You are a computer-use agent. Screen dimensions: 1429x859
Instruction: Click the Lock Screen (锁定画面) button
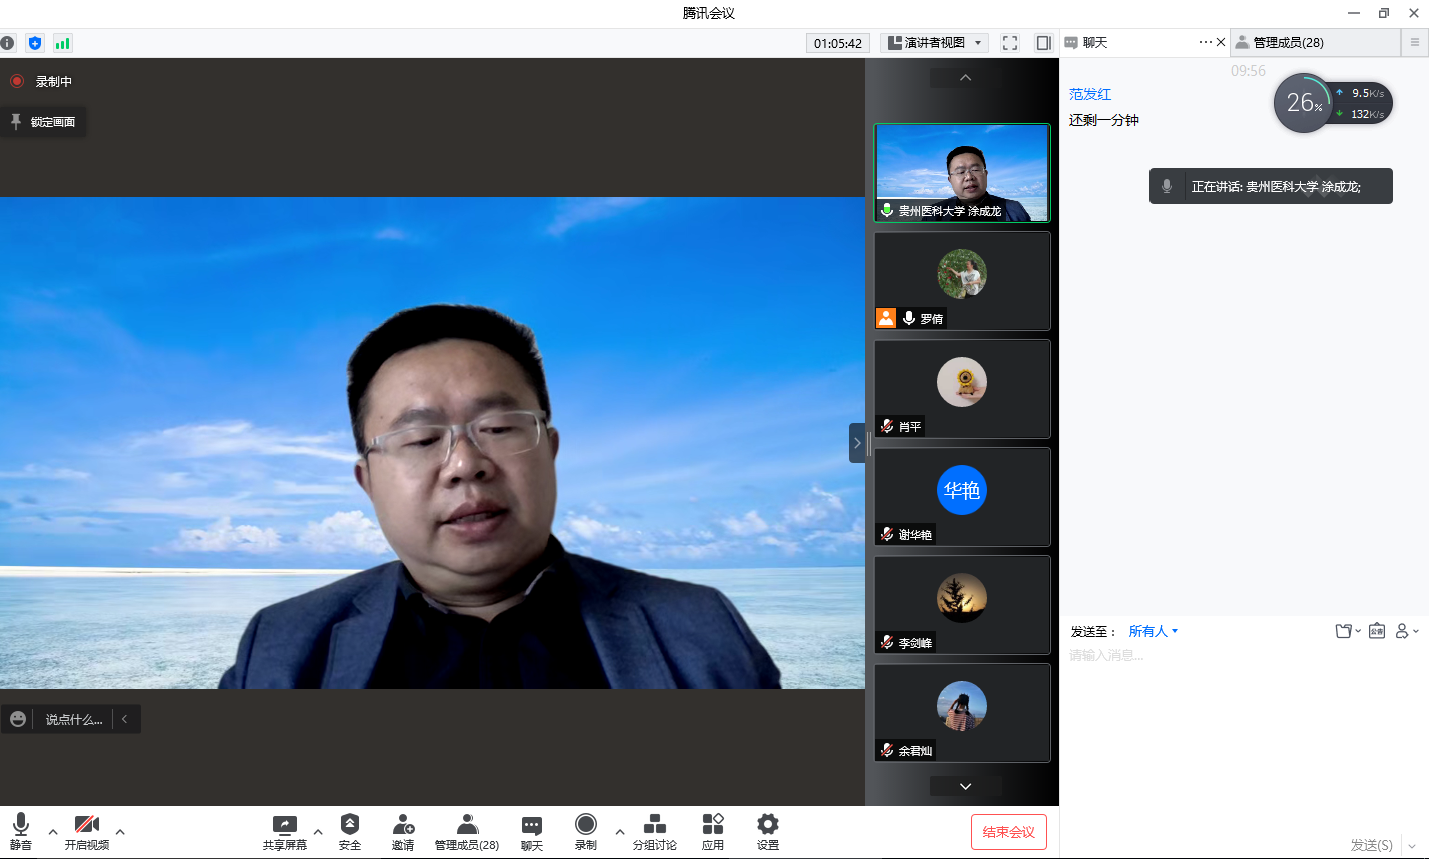pos(43,122)
